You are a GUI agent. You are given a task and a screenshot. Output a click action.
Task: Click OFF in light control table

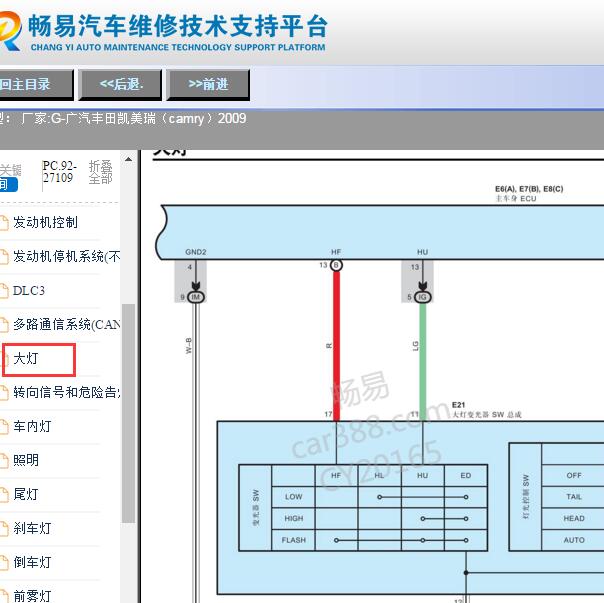[574, 475]
